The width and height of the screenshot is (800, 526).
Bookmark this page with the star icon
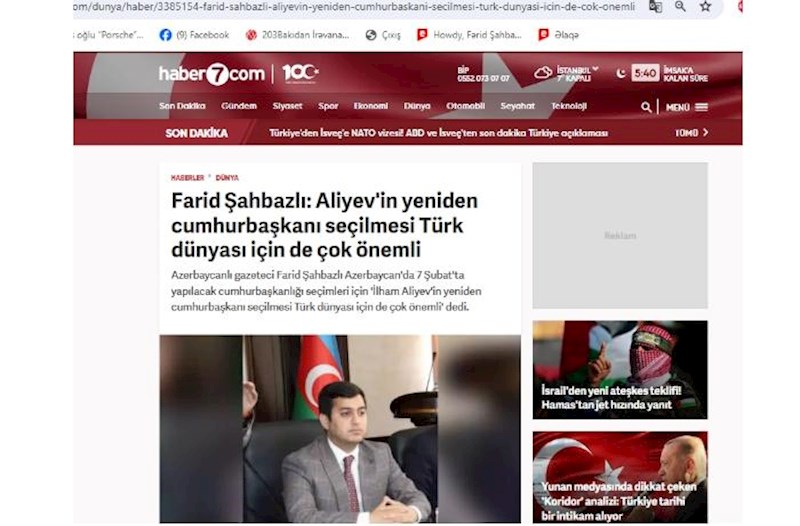tap(705, 7)
